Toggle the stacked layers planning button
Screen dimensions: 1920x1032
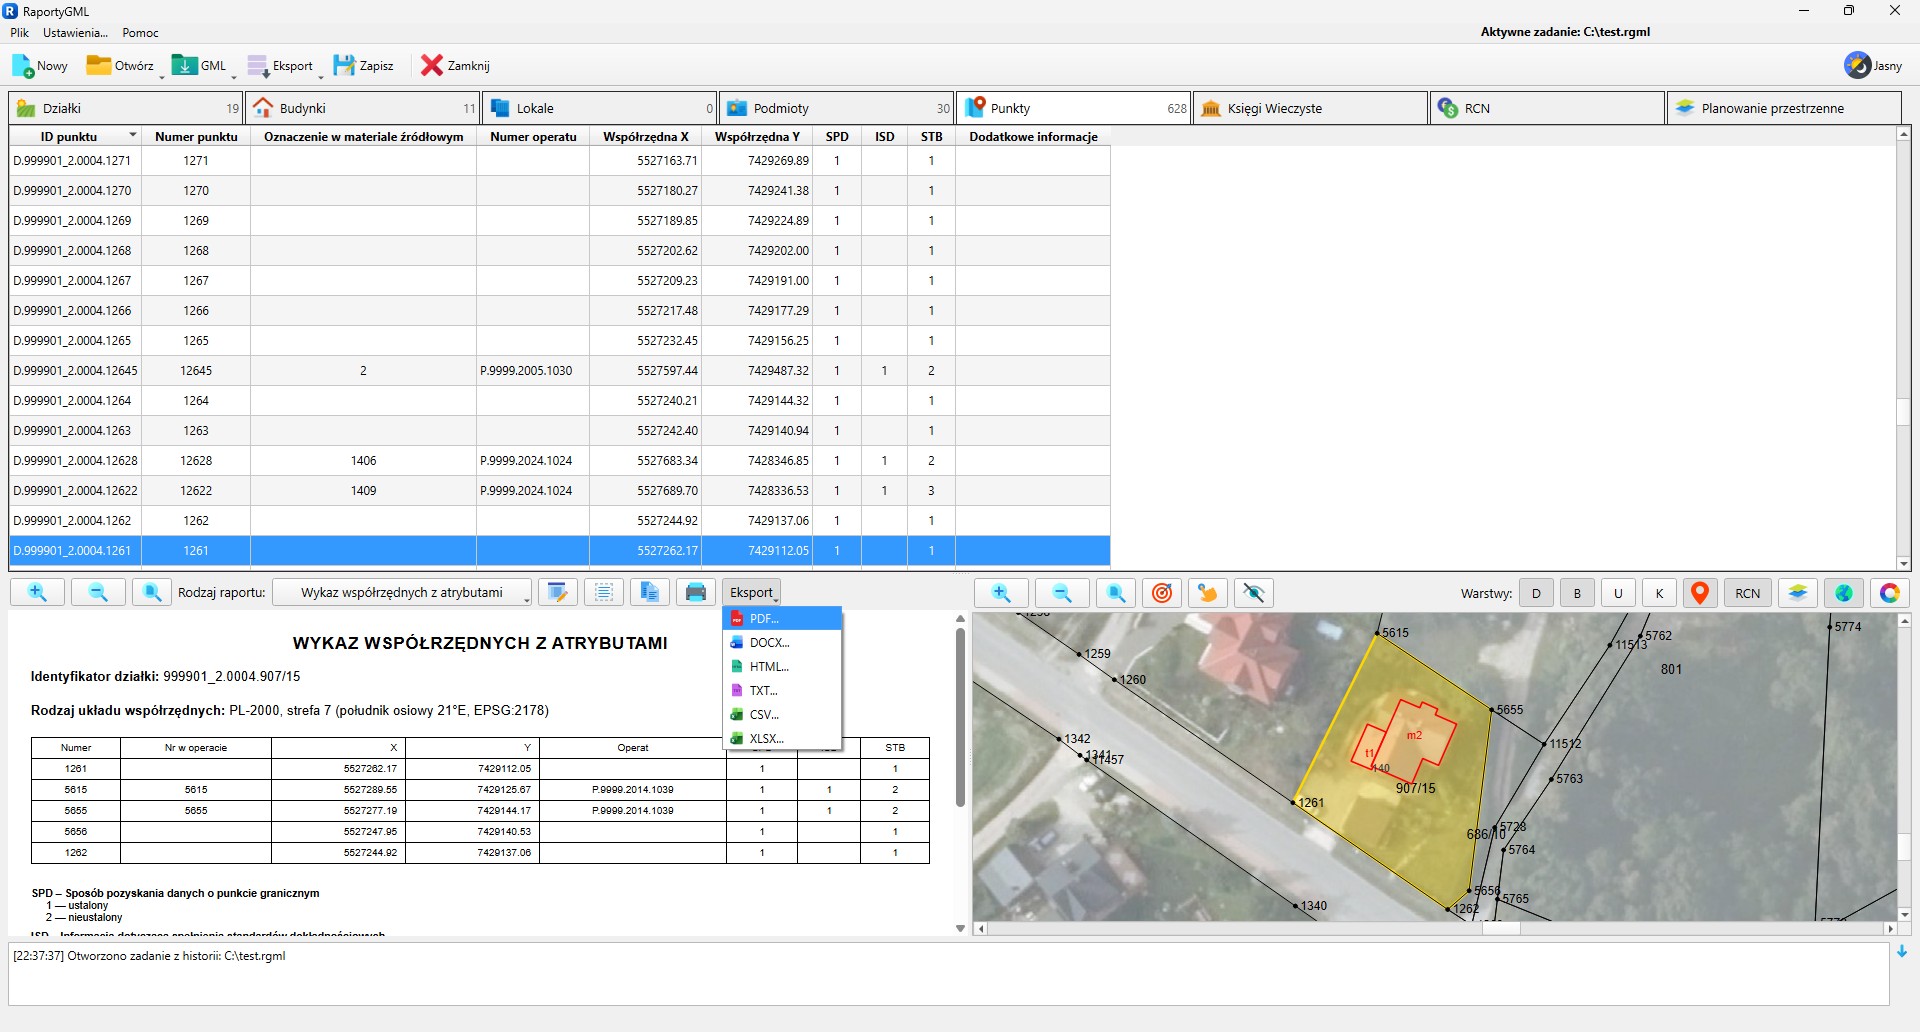pyautogui.click(x=1798, y=593)
